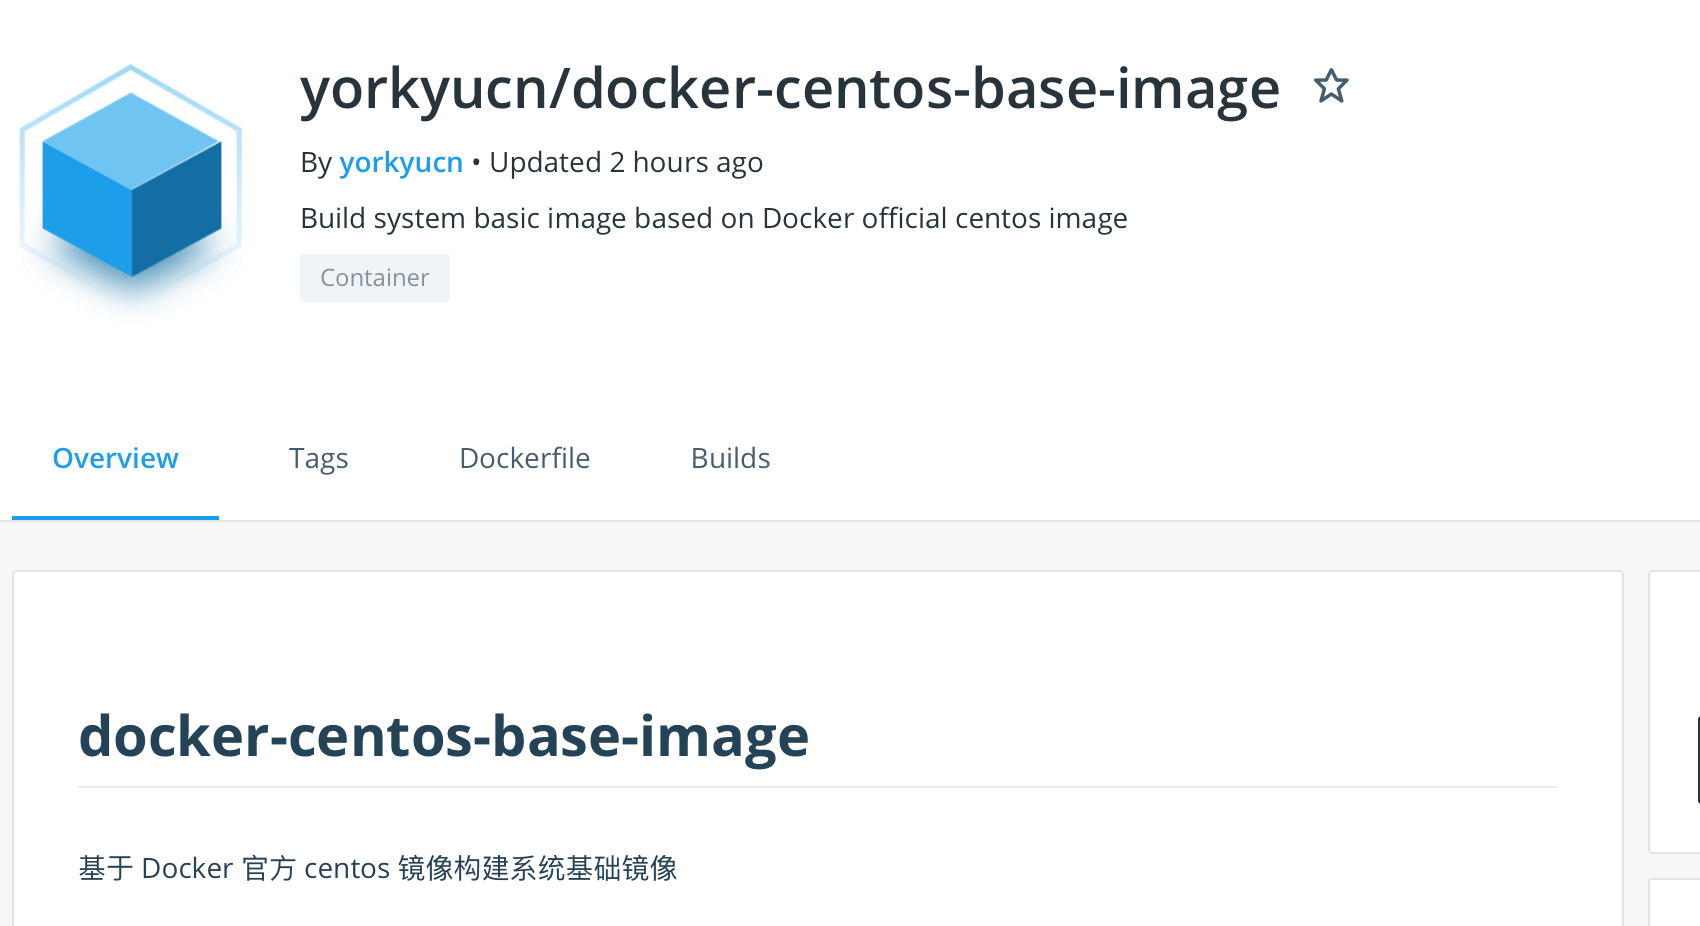Screen dimensions: 1700x926
Task: Click the divider line under README heading
Action: [817, 787]
